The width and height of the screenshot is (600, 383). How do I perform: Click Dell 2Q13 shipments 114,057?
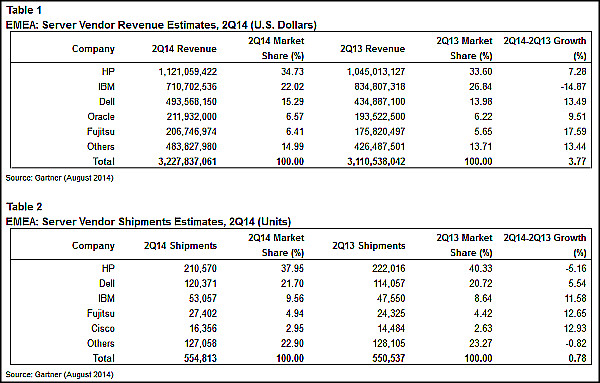click(x=389, y=284)
